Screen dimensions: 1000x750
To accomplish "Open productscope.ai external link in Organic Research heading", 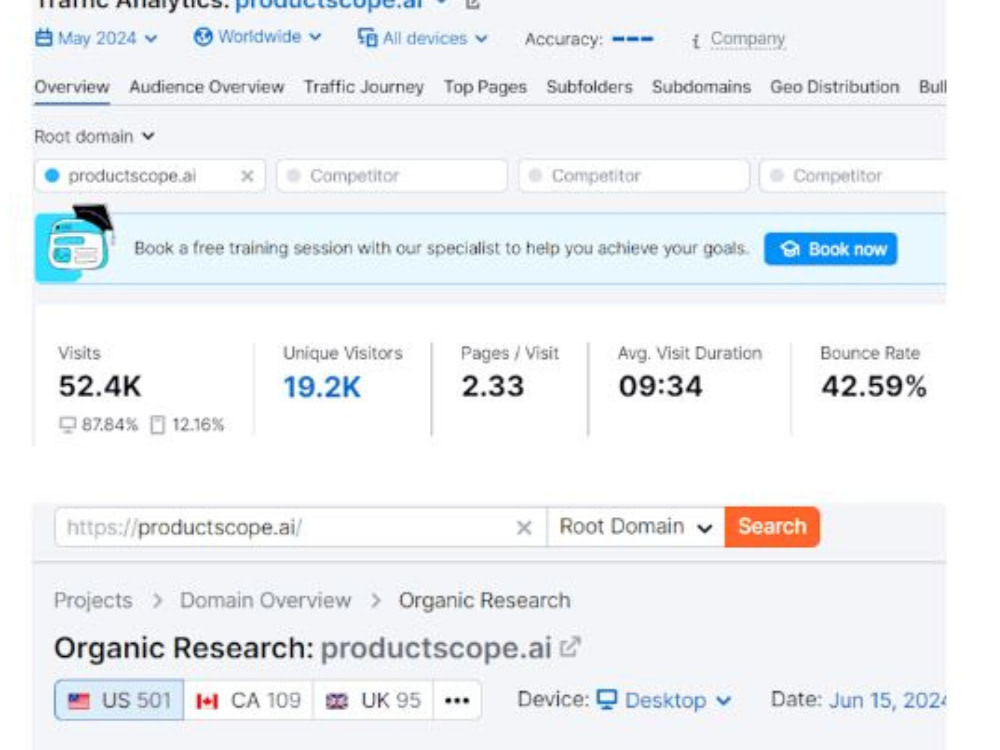I will click(x=570, y=647).
